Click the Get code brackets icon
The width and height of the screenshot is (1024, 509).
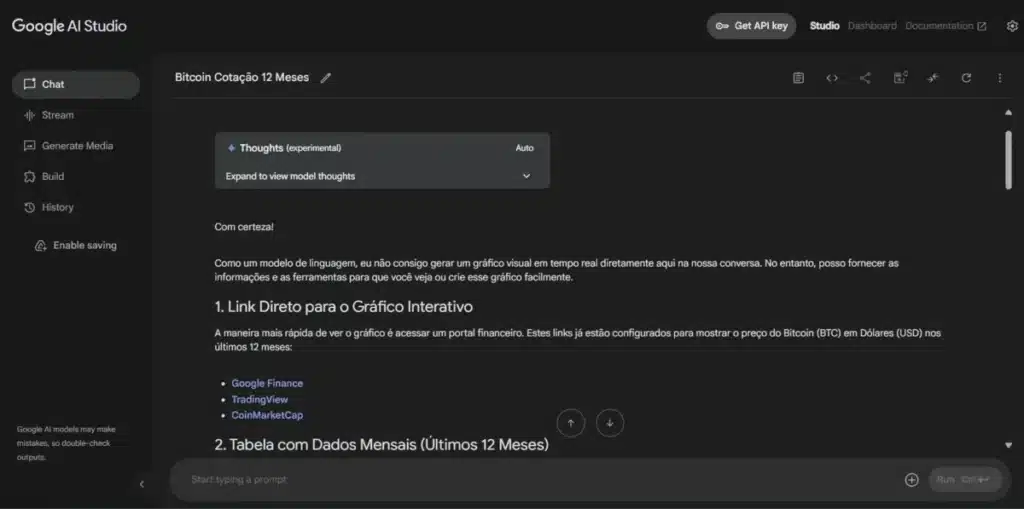[831, 78]
